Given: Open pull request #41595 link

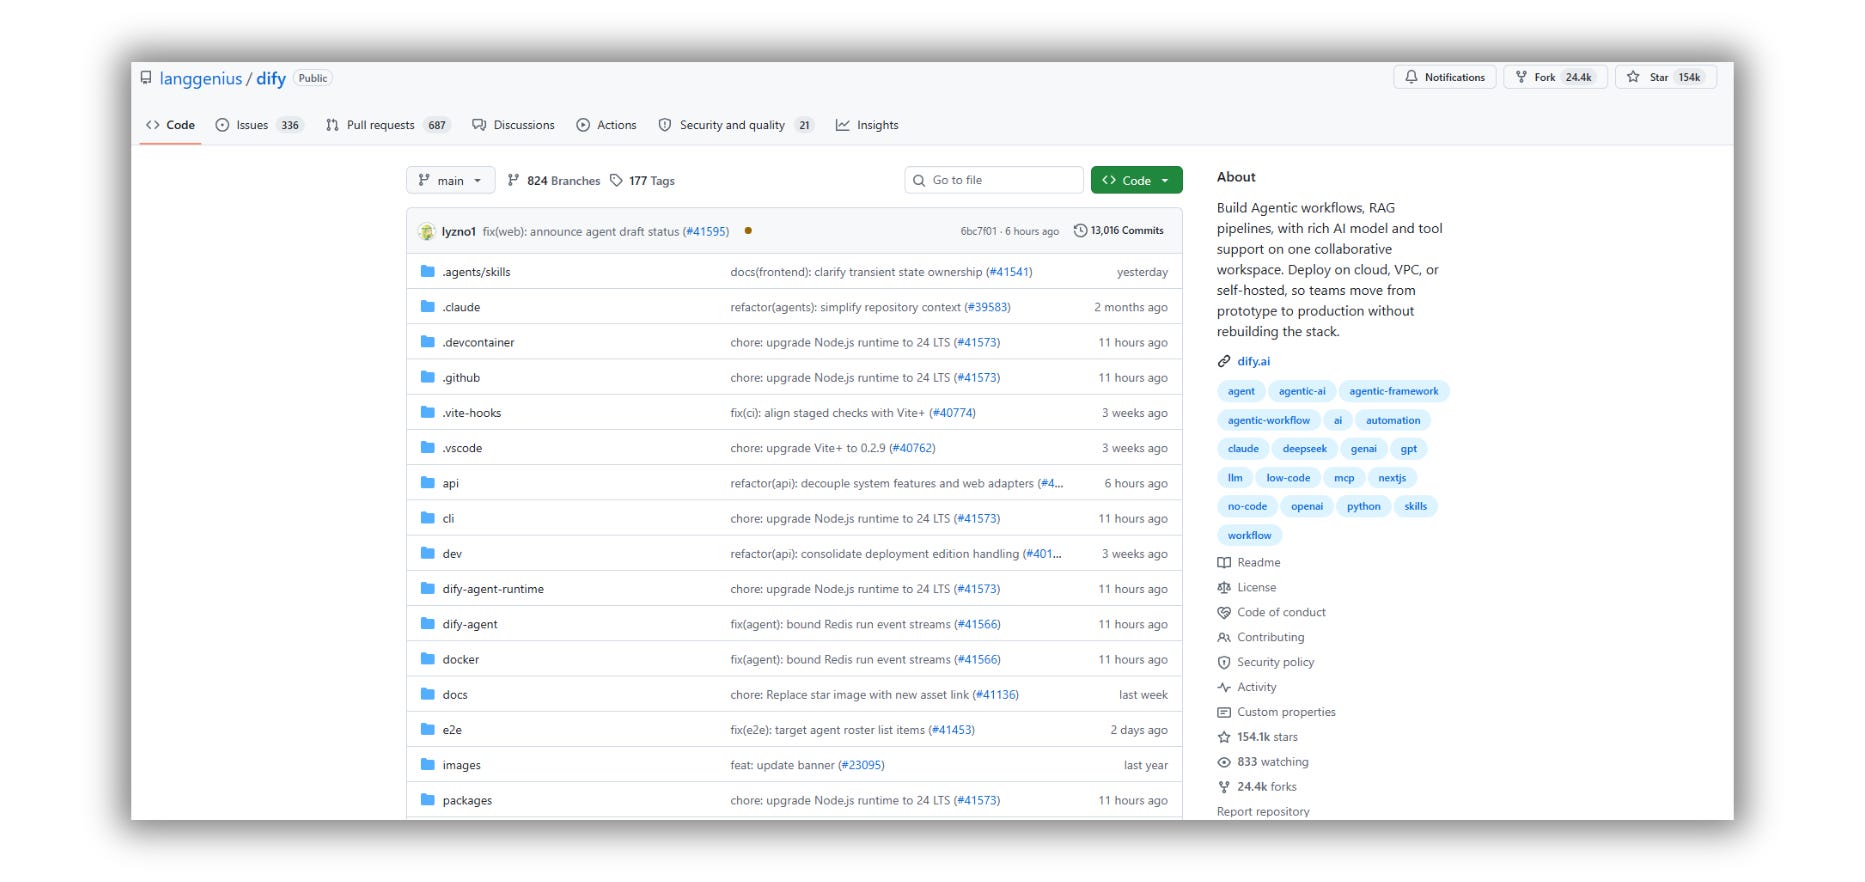Looking at the screenshot, I should tap(706, 232).
